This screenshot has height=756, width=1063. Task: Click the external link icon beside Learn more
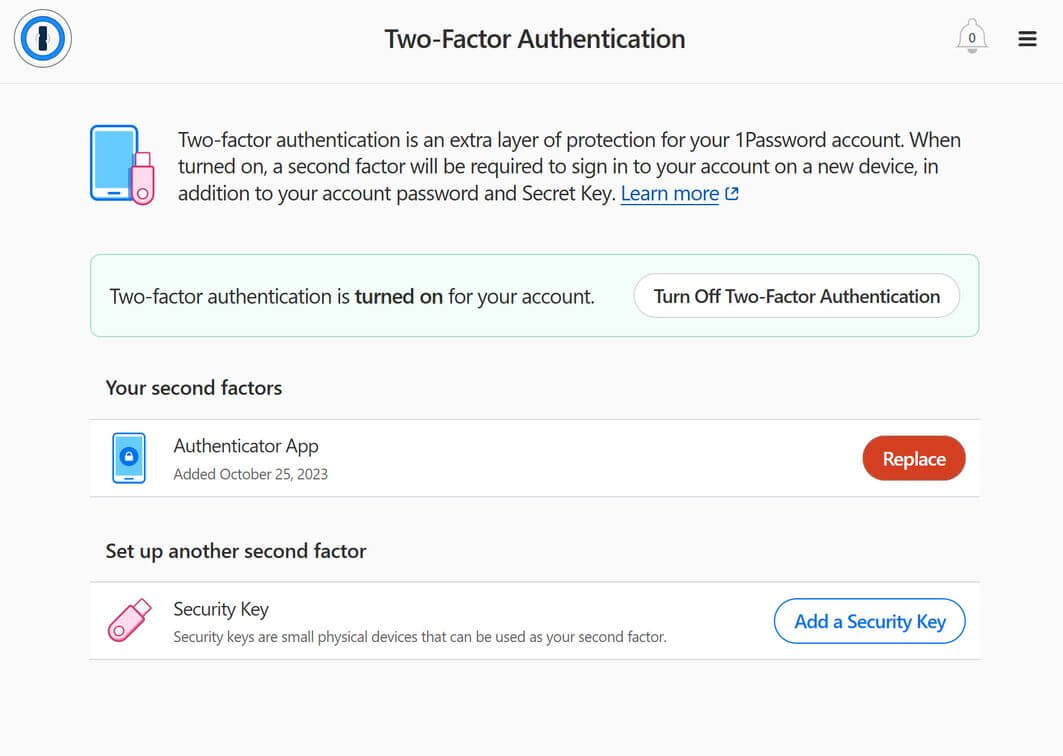click(x=731, y=194)
